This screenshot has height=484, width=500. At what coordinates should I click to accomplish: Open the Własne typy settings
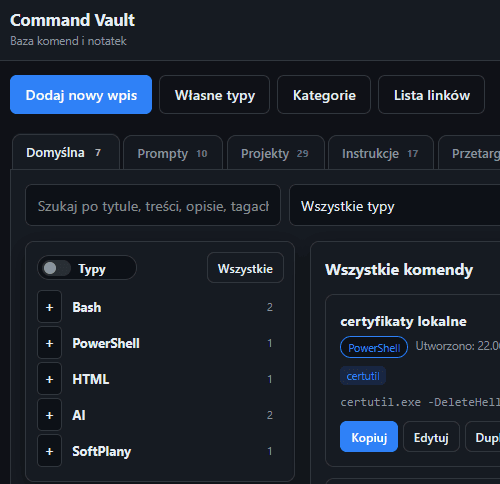pos(214,95)
